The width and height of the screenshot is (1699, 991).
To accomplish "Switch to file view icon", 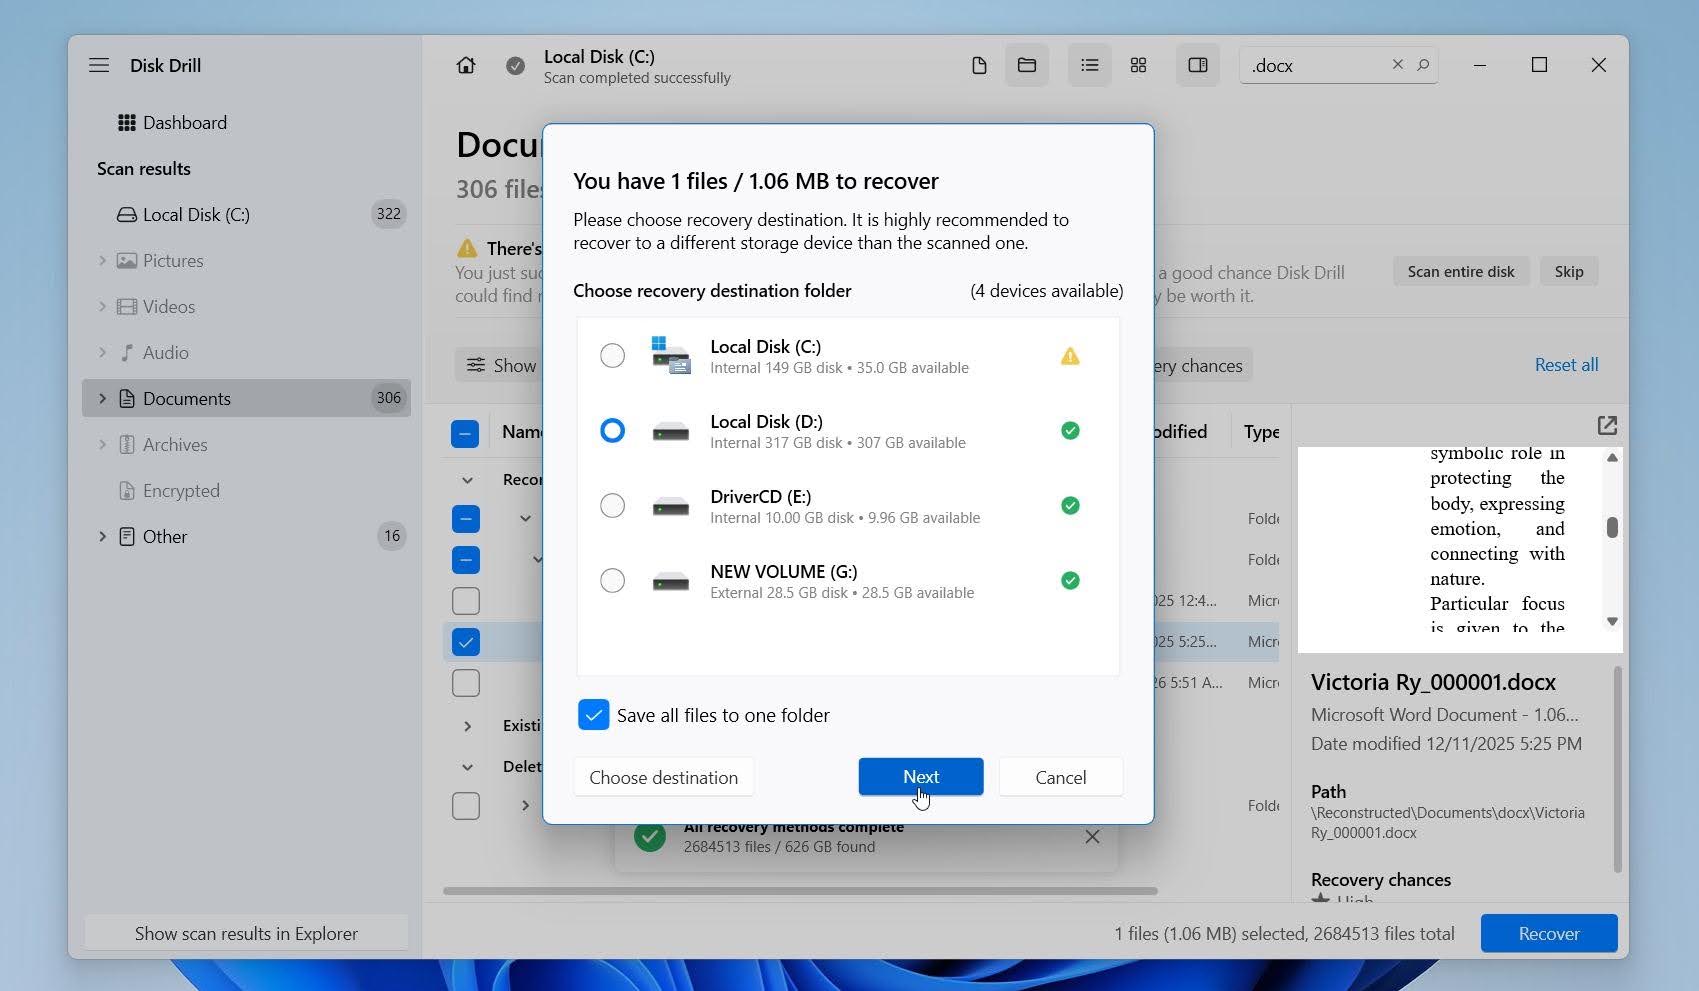I will coord(979,65).
